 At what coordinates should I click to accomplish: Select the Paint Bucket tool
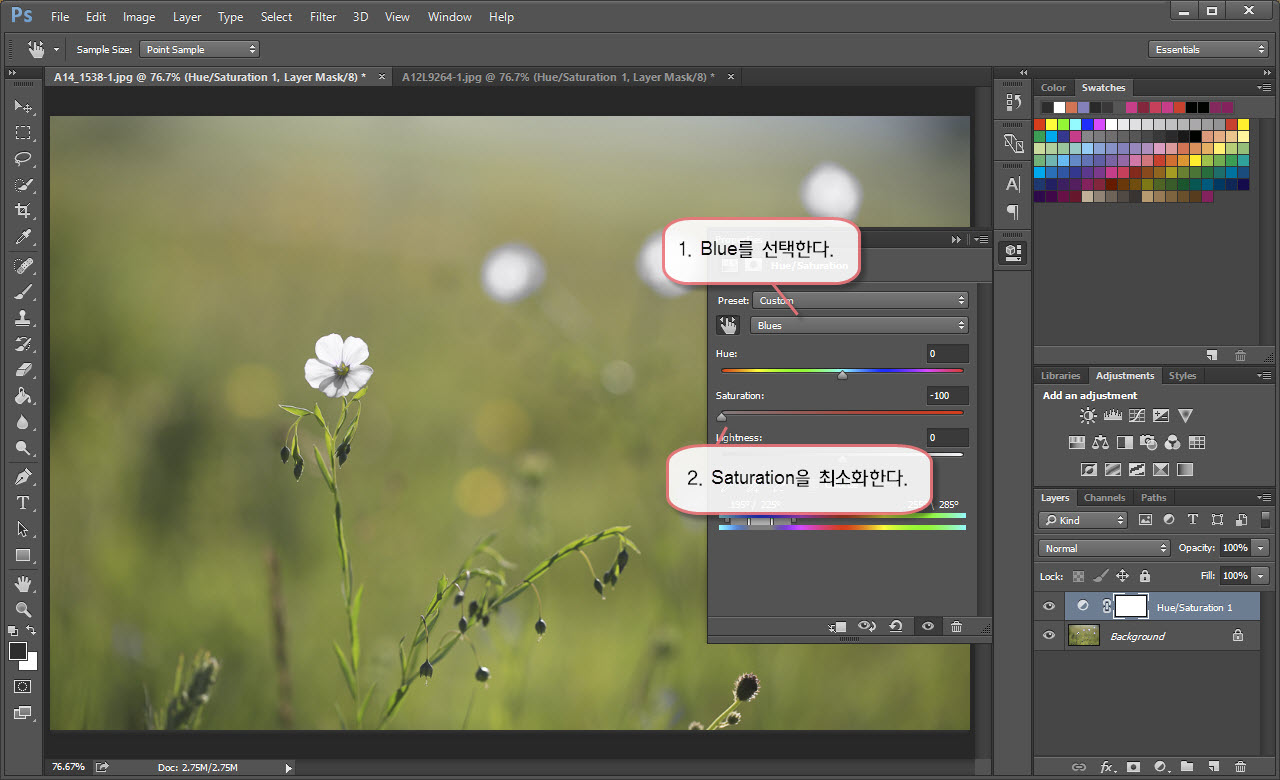(x=23, y=396)
